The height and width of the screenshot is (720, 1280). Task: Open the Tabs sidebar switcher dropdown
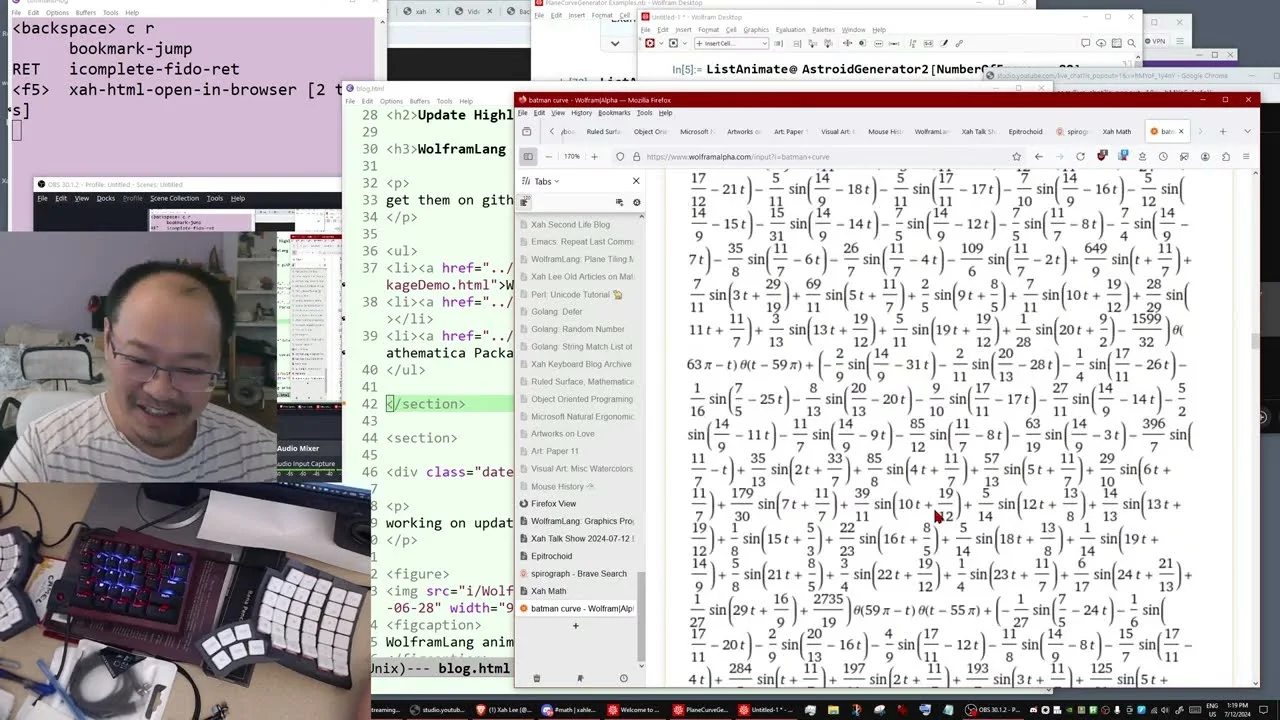541,181
